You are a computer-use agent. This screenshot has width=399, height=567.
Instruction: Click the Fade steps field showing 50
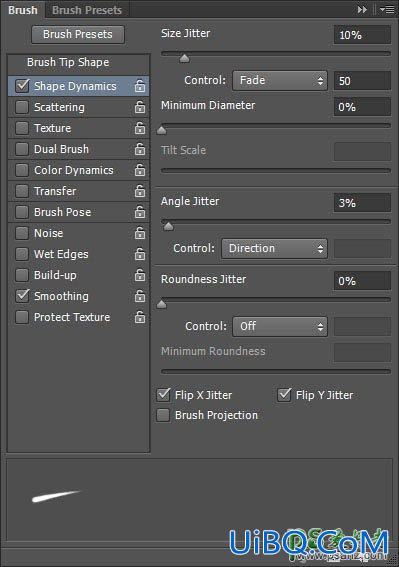362,81
